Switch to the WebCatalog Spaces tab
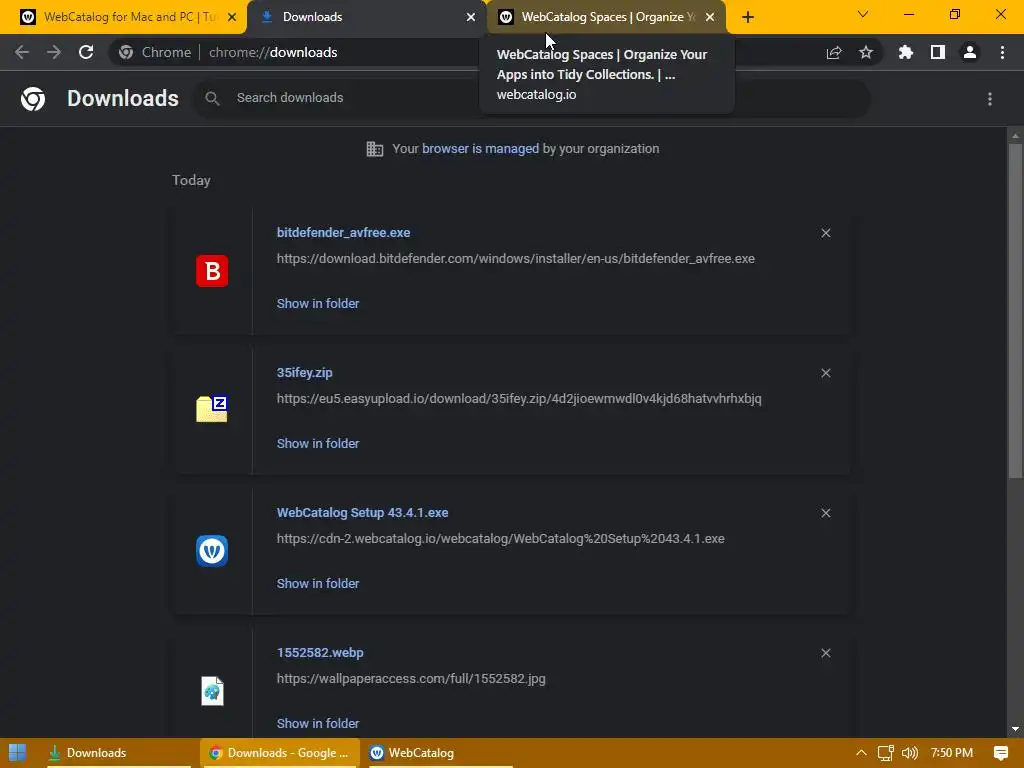Screen dimensions: 1024x768 pos(606,17)
